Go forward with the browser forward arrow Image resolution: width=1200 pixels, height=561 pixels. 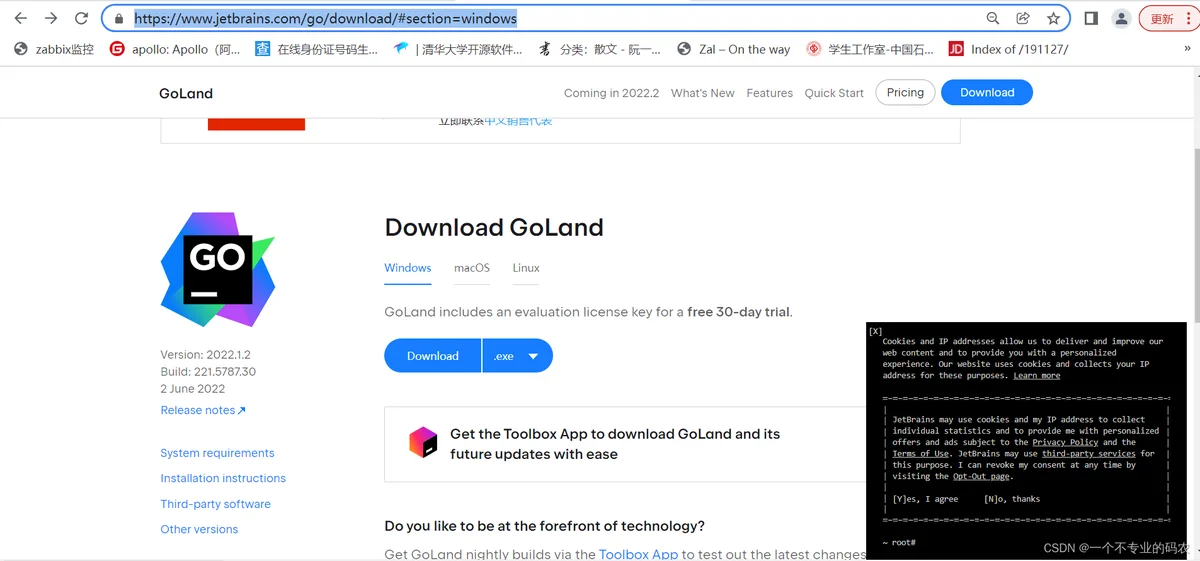click(x=51, y=18)
